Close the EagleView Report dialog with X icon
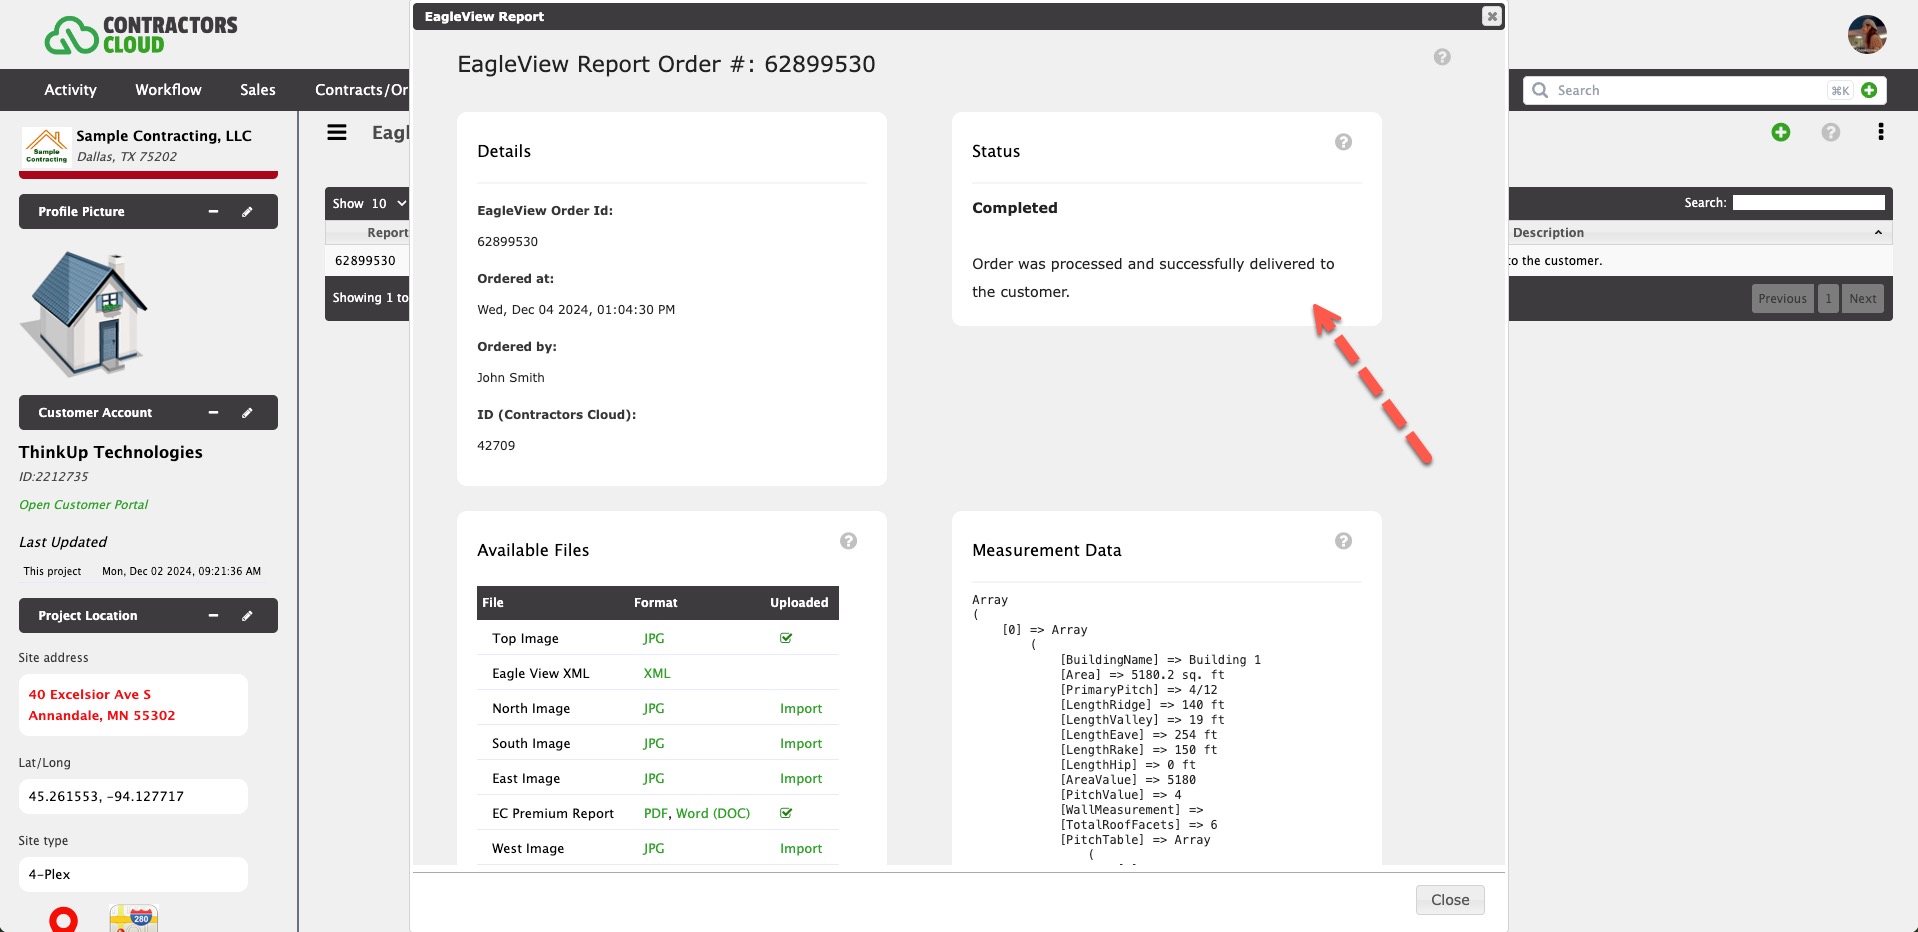1918x932 pixels. point(1491,16)
